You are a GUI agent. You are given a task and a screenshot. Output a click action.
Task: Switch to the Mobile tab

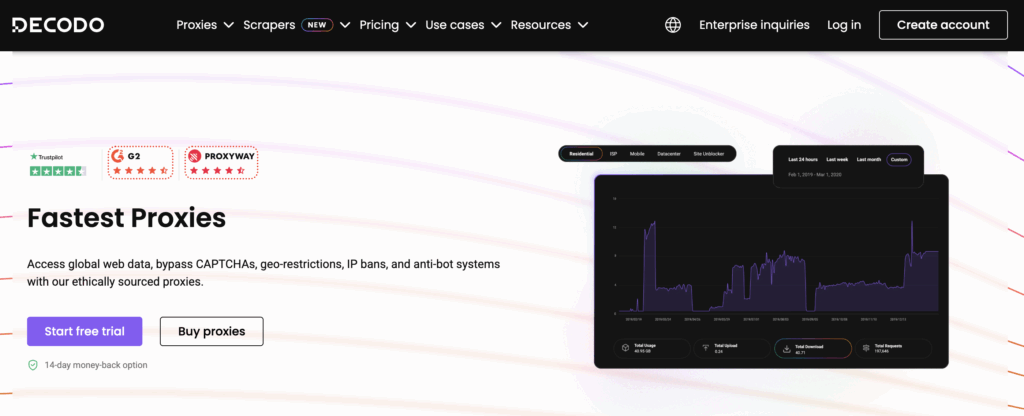637,154
